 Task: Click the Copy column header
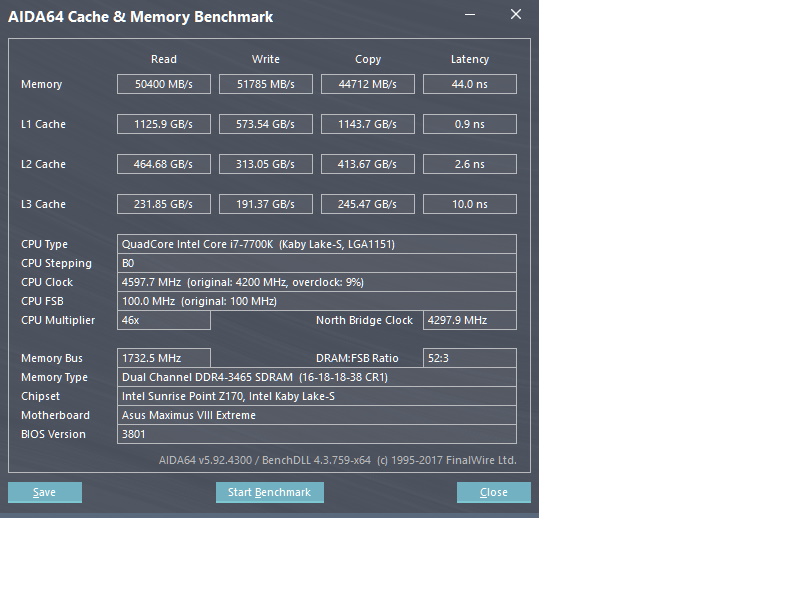368,59
